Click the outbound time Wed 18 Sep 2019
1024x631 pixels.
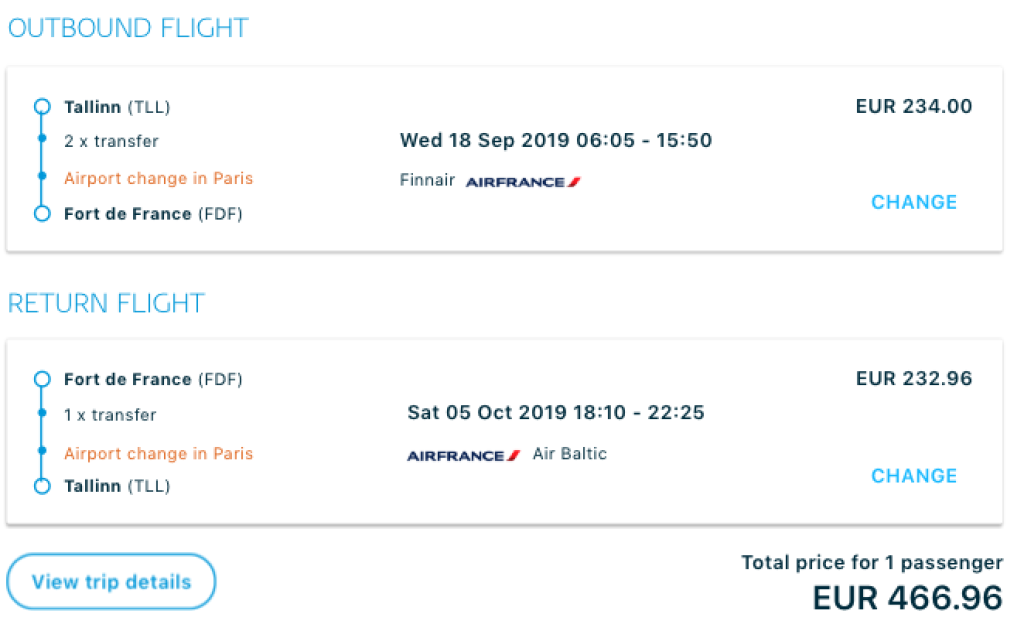(x=555, y=140)
